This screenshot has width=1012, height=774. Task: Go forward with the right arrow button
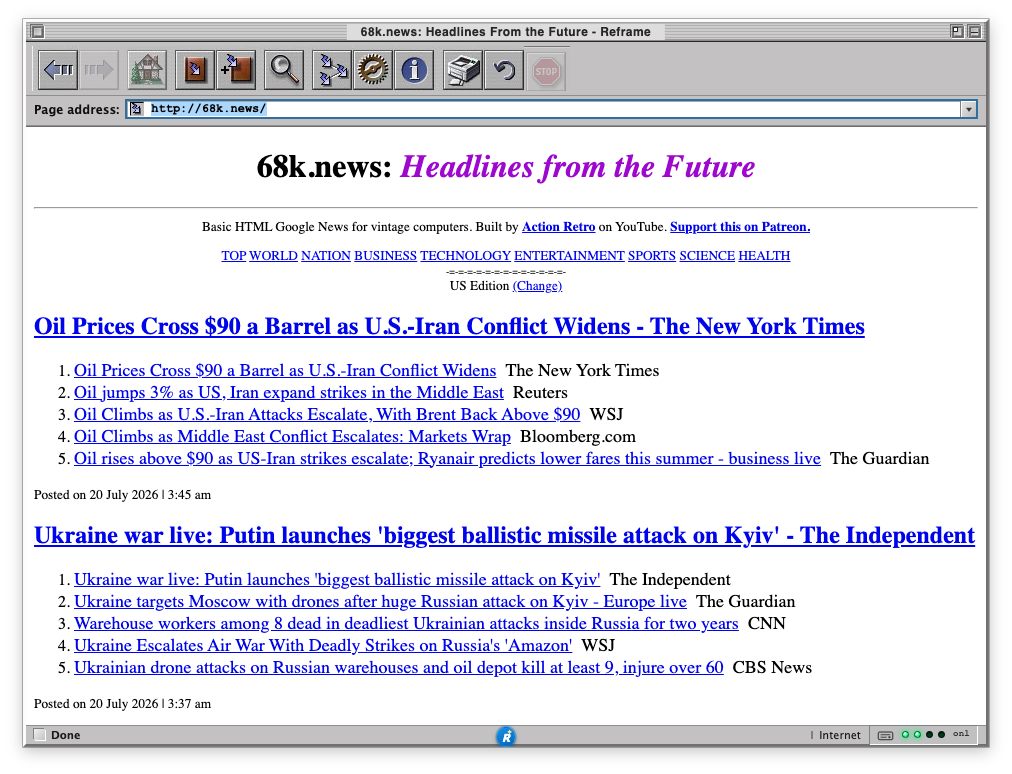[x=98, y=70]
